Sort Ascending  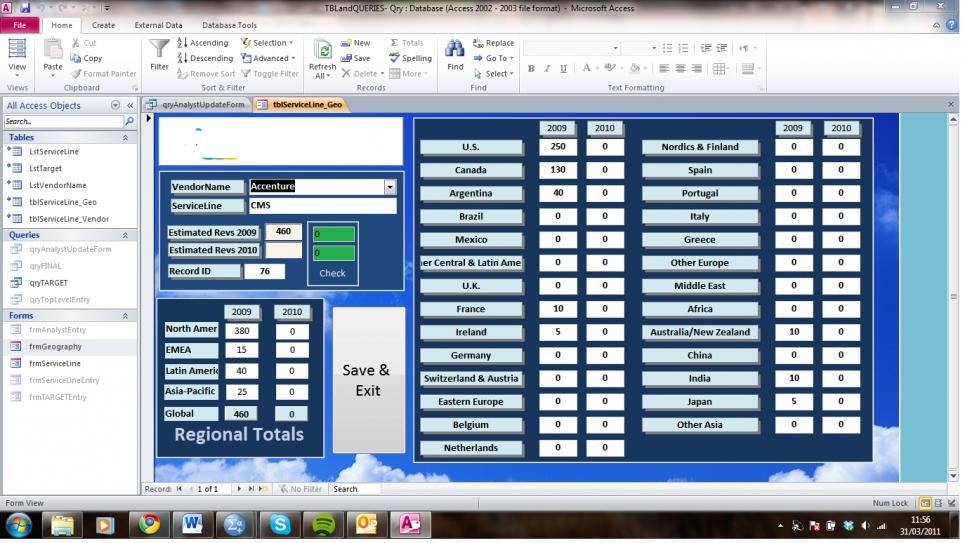[x=203, y=42]
